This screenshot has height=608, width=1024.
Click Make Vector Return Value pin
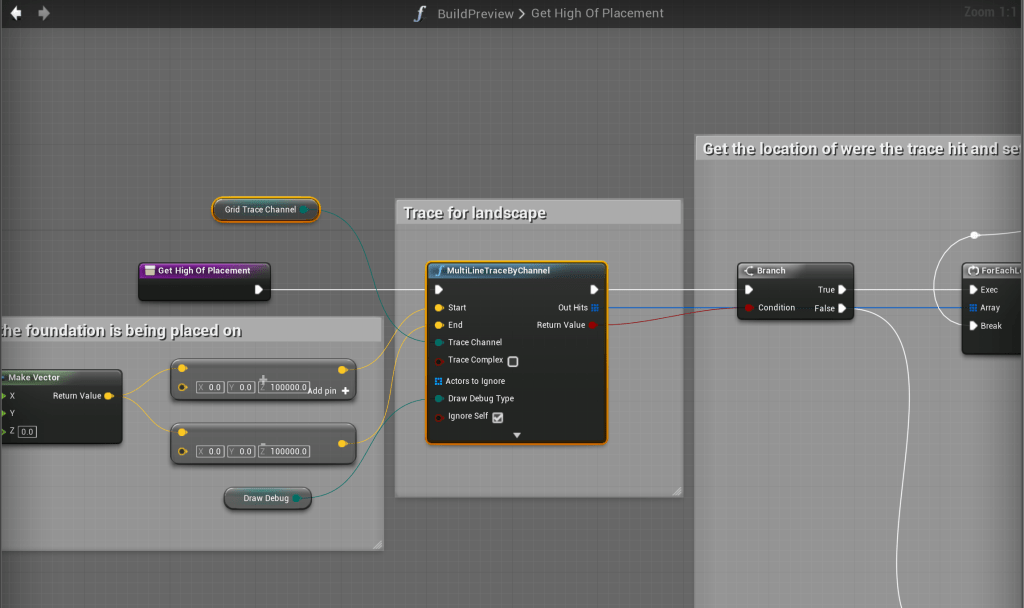(x=108, y=396)
